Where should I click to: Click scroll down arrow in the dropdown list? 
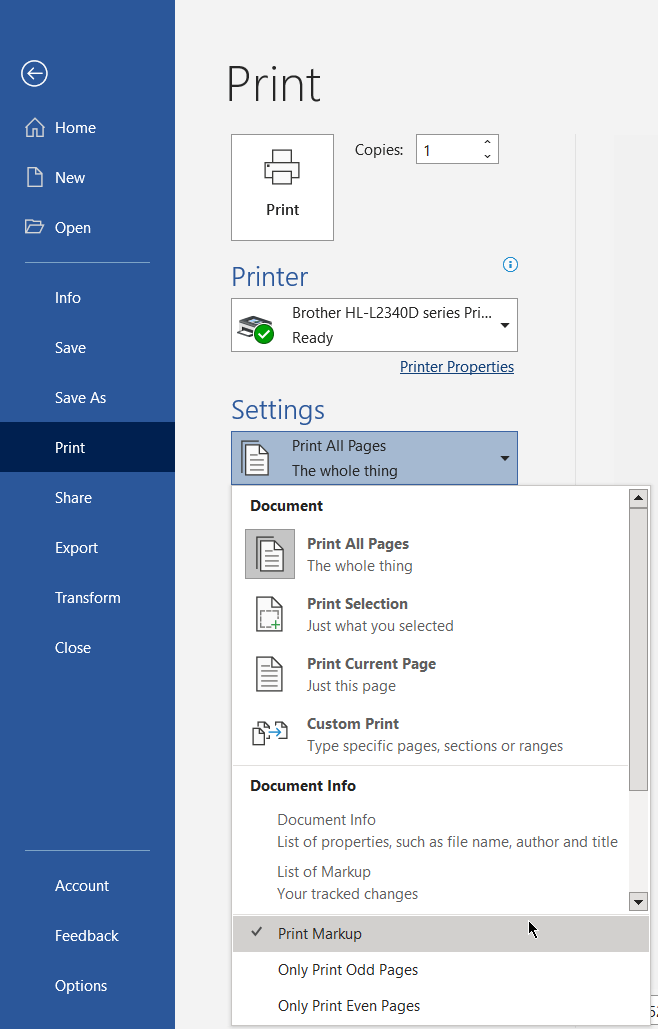coord(638,901)
